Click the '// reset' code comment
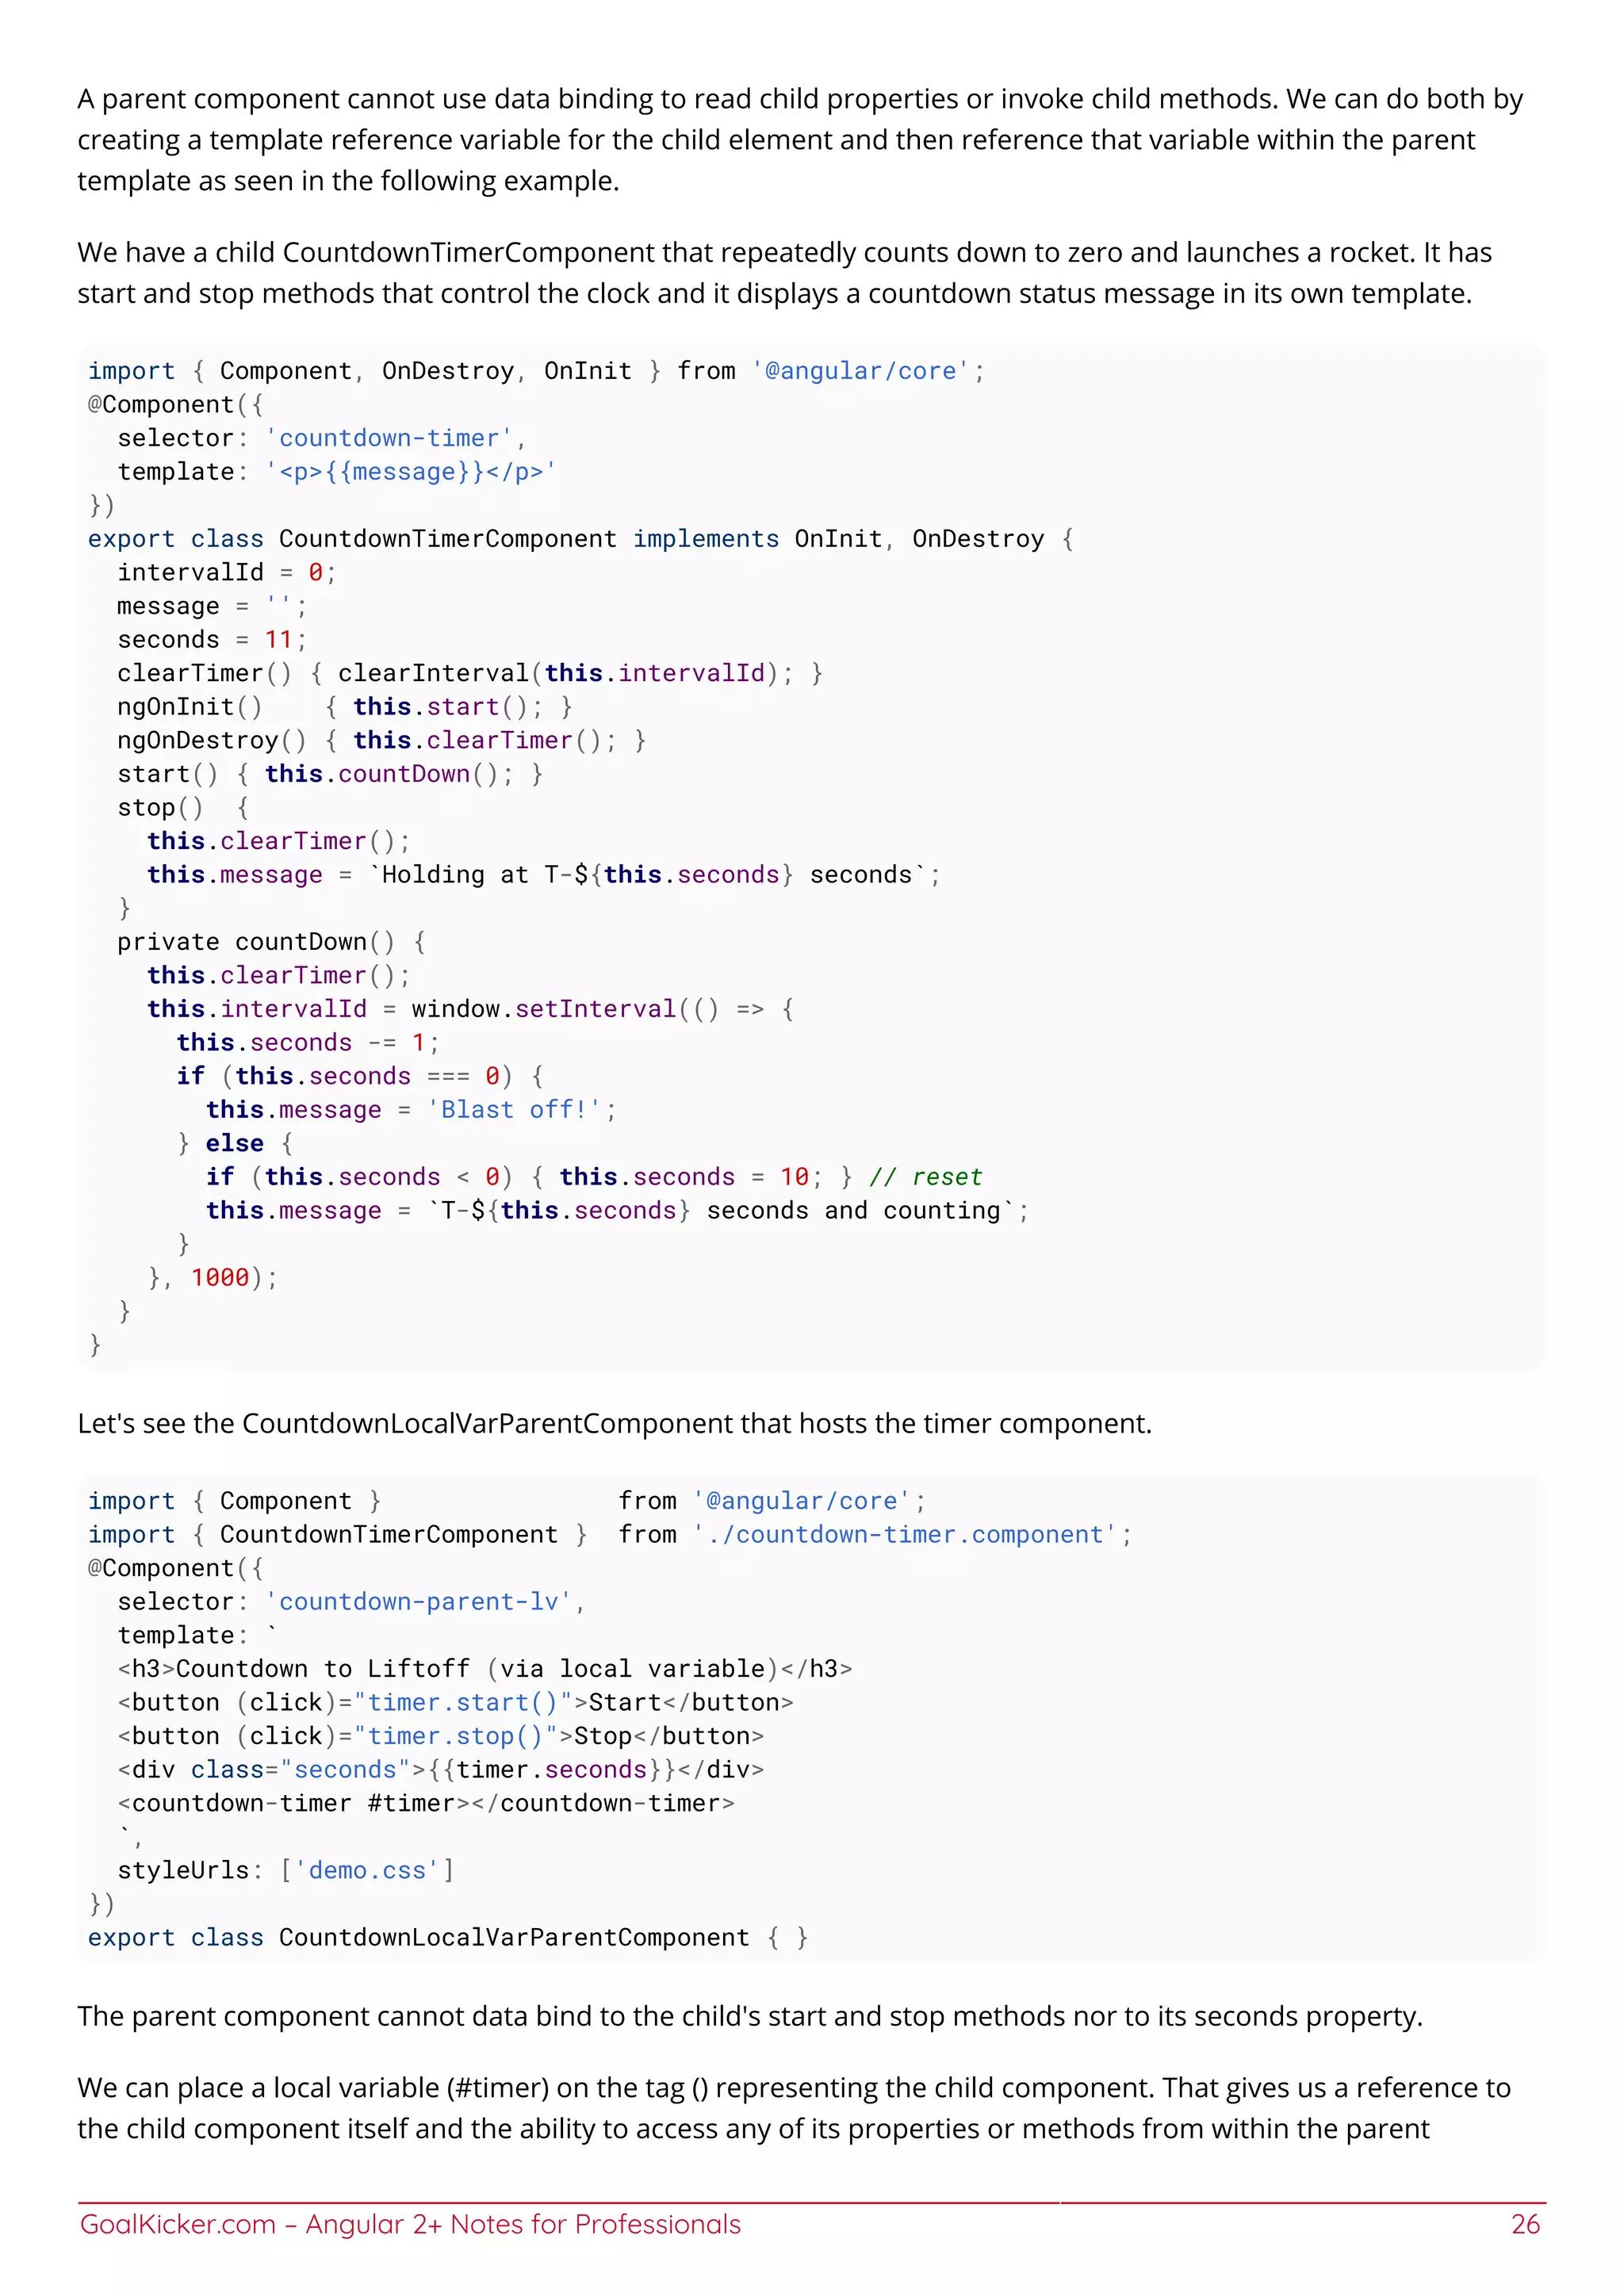Viewport: 1624px width, 2296px height. pos(925,1176)
